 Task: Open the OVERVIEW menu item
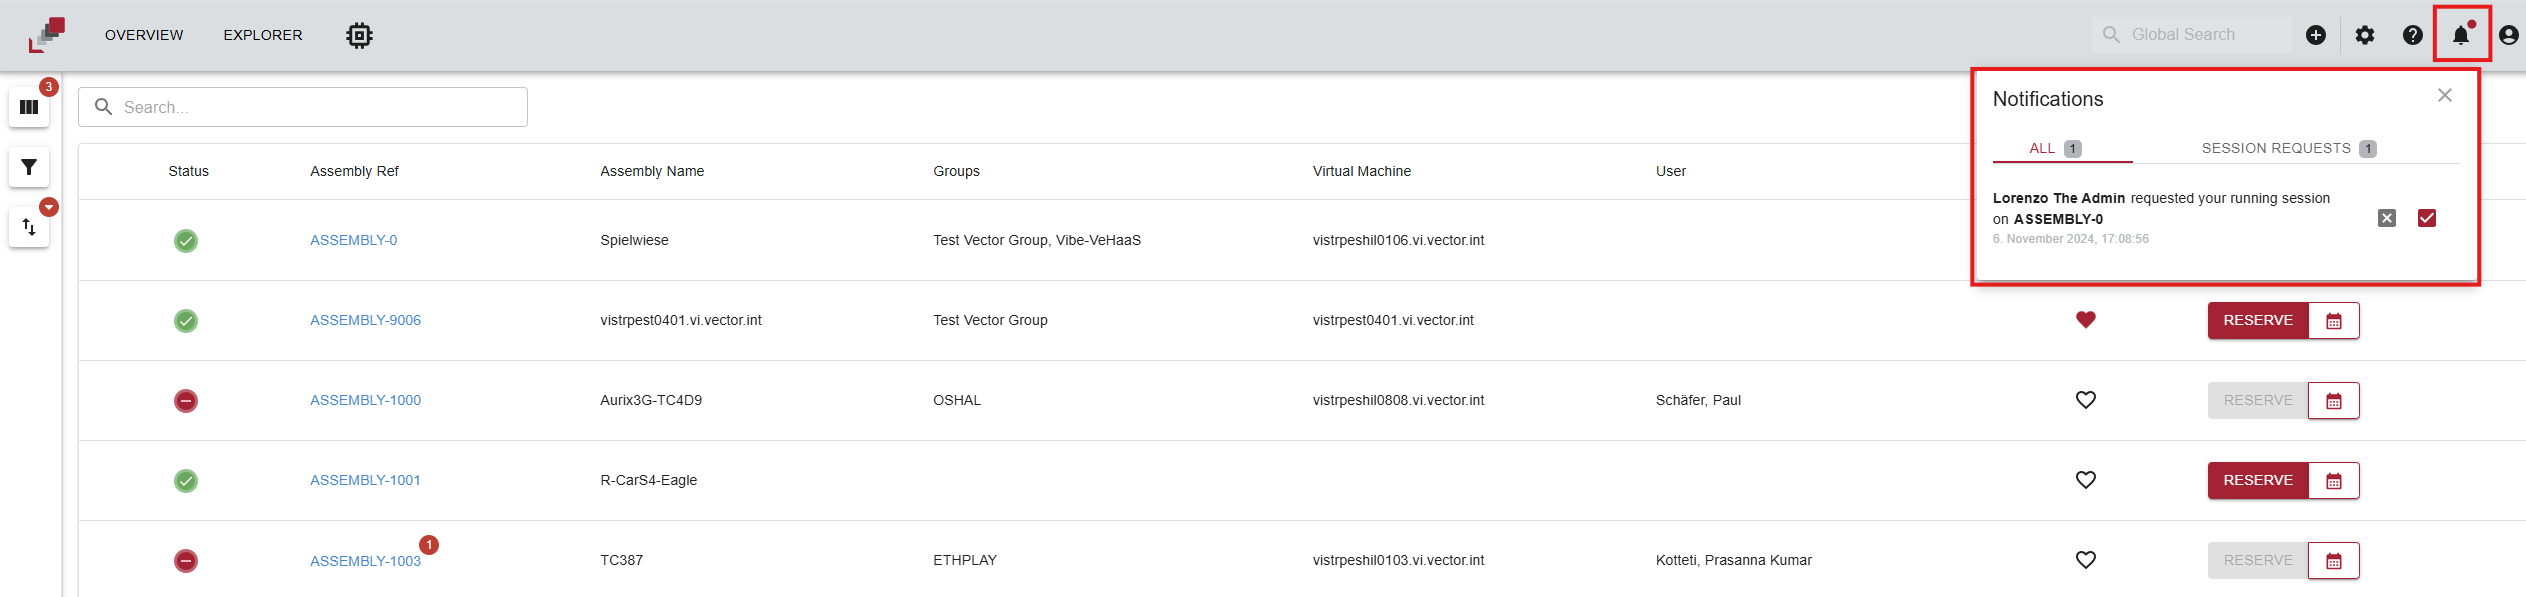(x=144, y=35)
